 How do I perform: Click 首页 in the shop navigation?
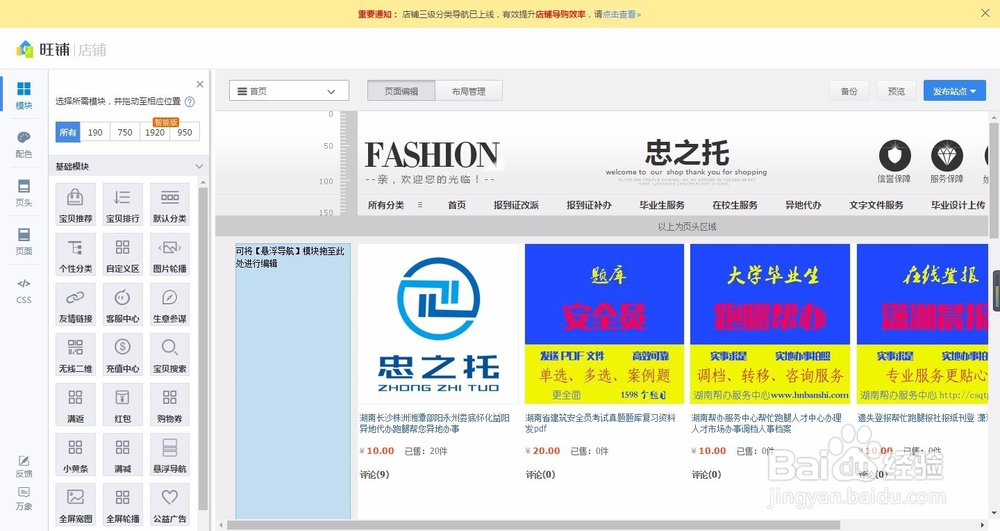457,205
